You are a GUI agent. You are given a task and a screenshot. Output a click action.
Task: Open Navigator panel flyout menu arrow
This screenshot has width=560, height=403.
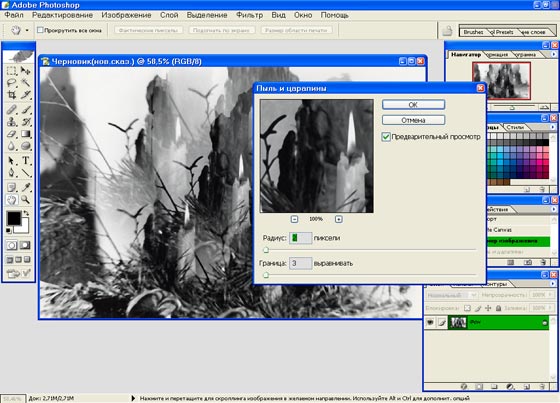point(553,54)
